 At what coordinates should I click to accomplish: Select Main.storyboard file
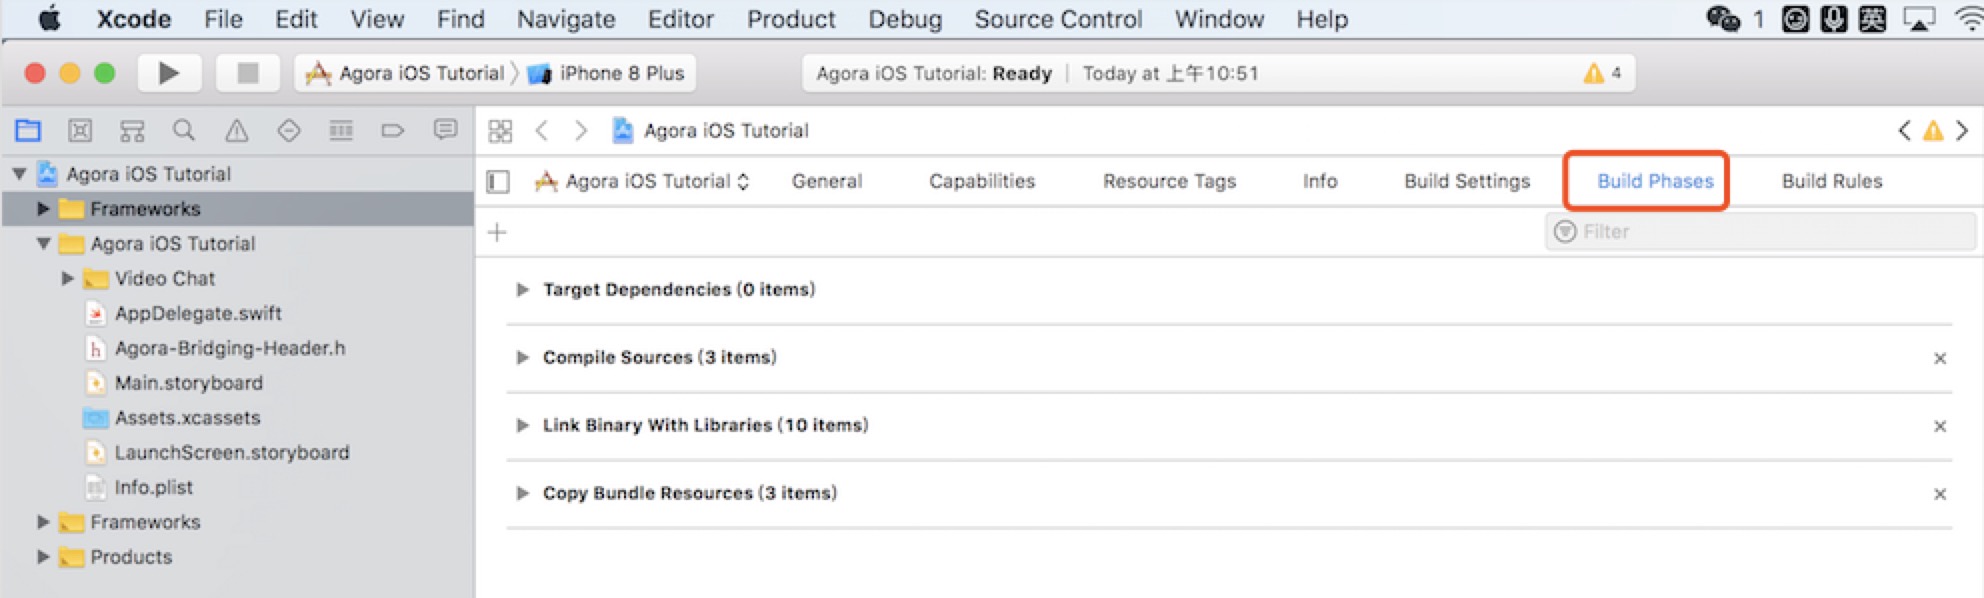pos(189,383)
